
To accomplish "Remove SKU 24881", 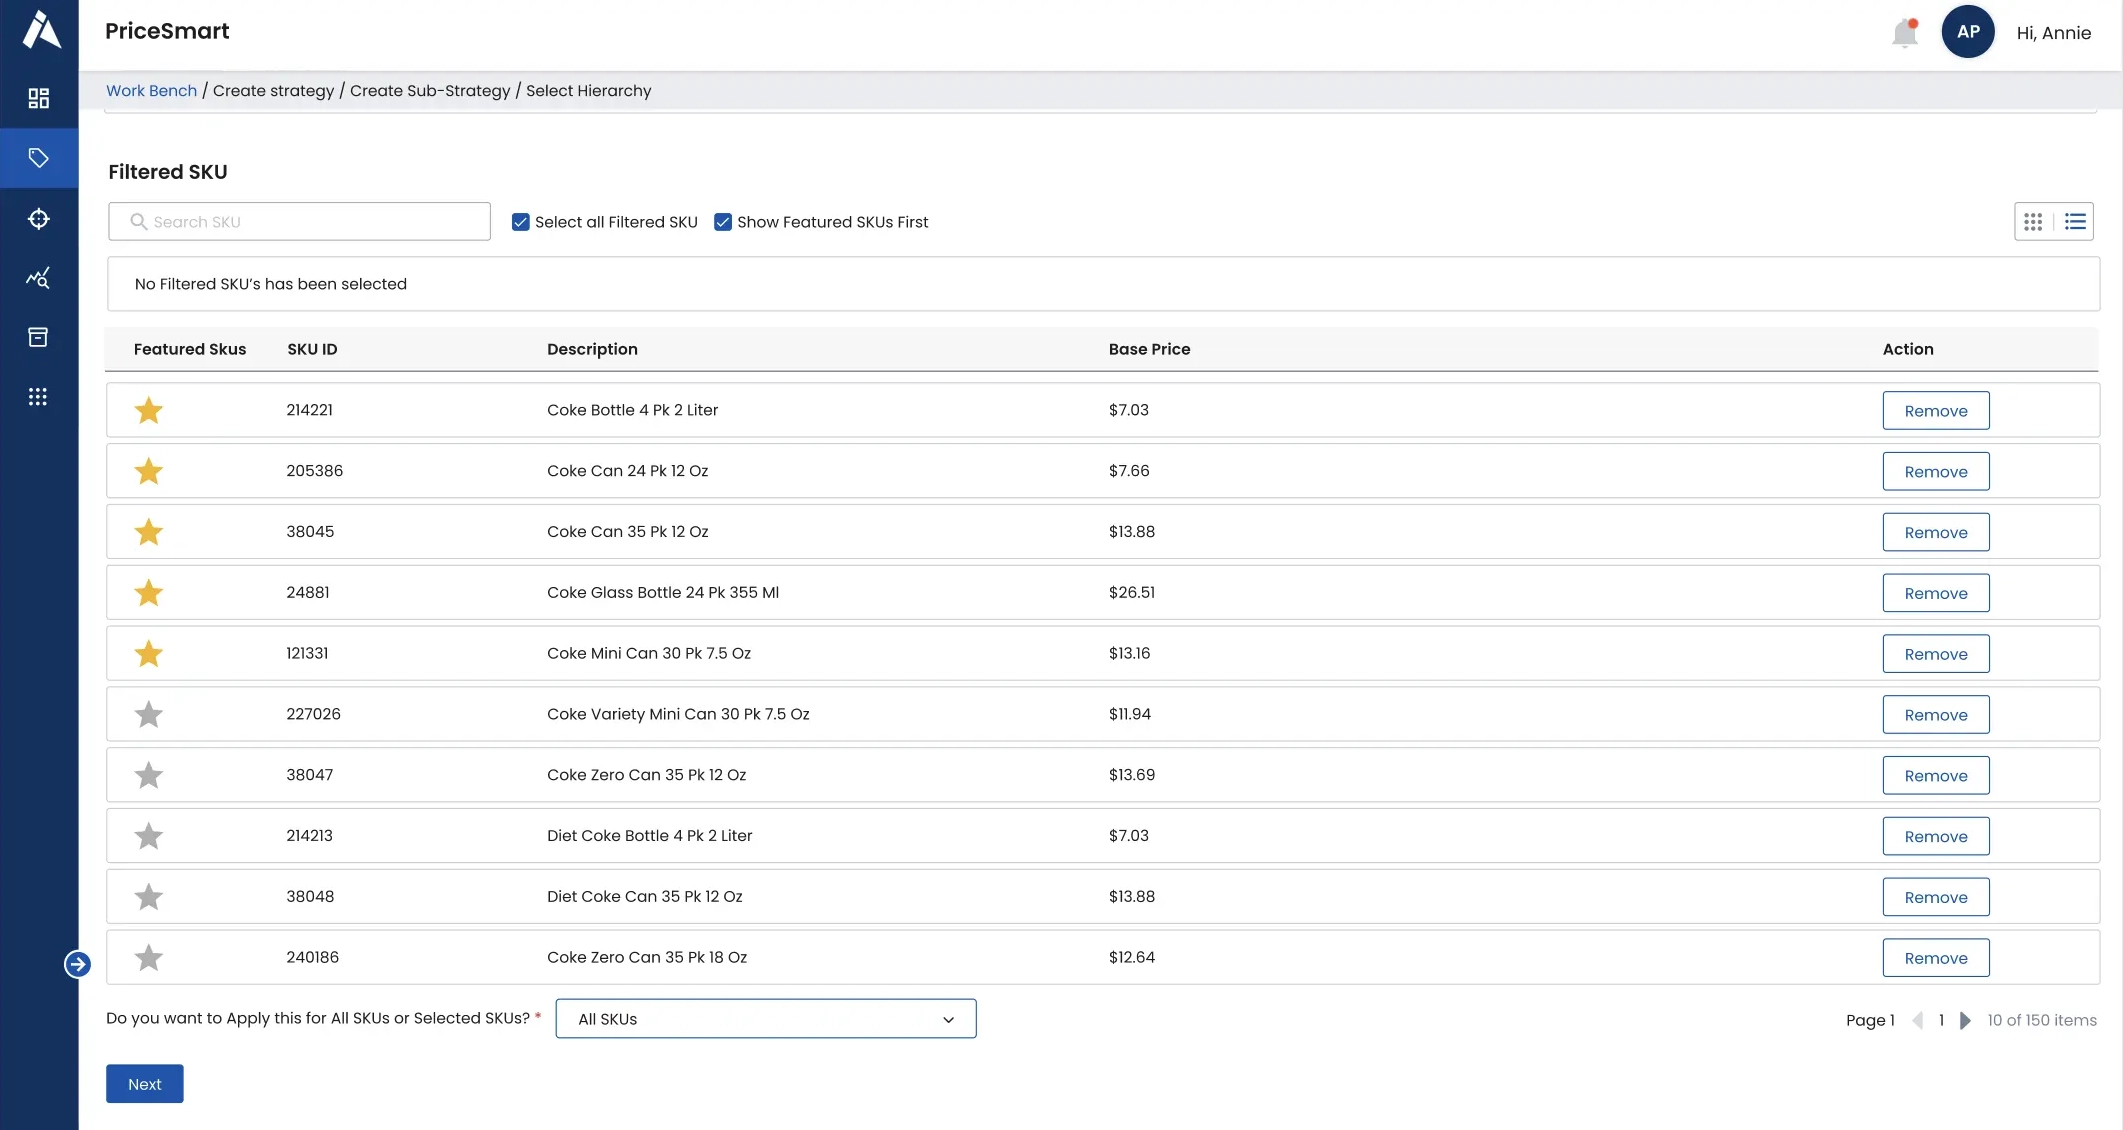I will pyautogui.click(x=1936, y=594).
